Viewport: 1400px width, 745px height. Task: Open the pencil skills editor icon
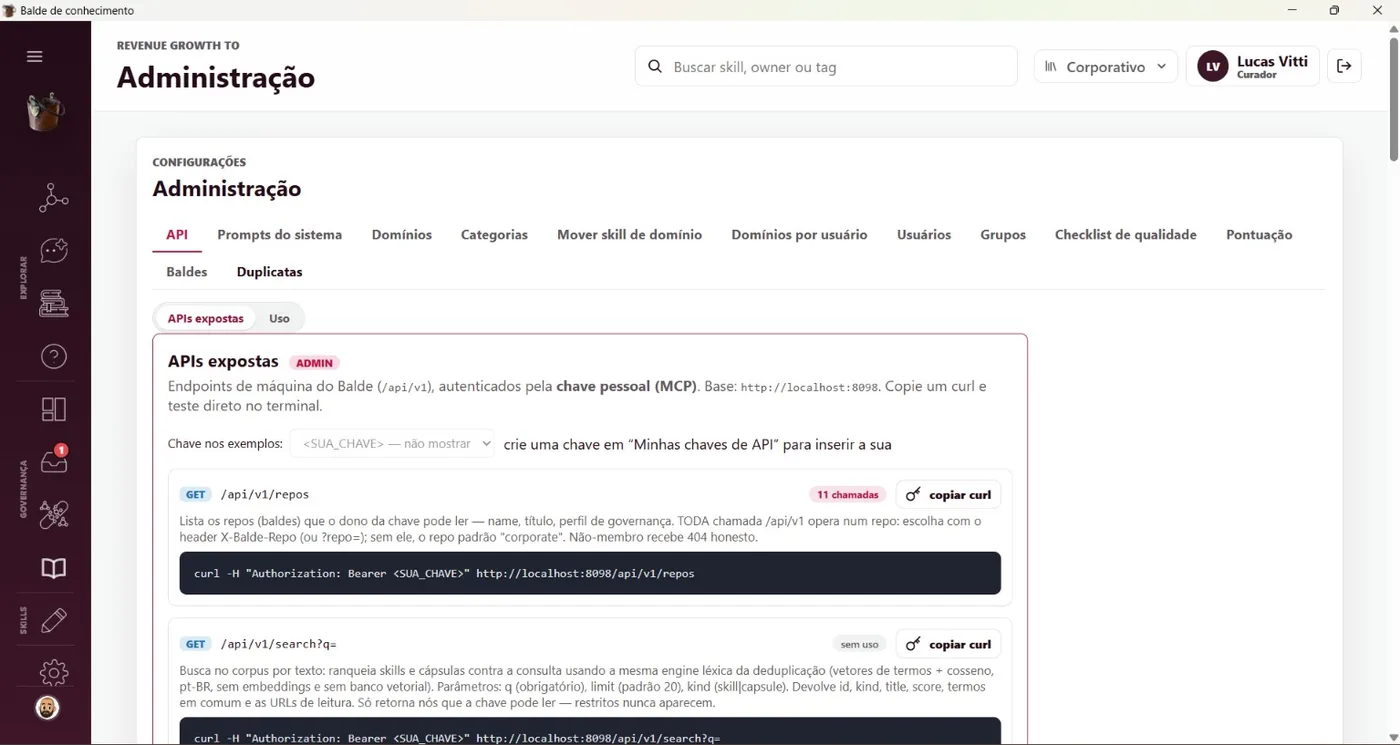coord(53,620)
